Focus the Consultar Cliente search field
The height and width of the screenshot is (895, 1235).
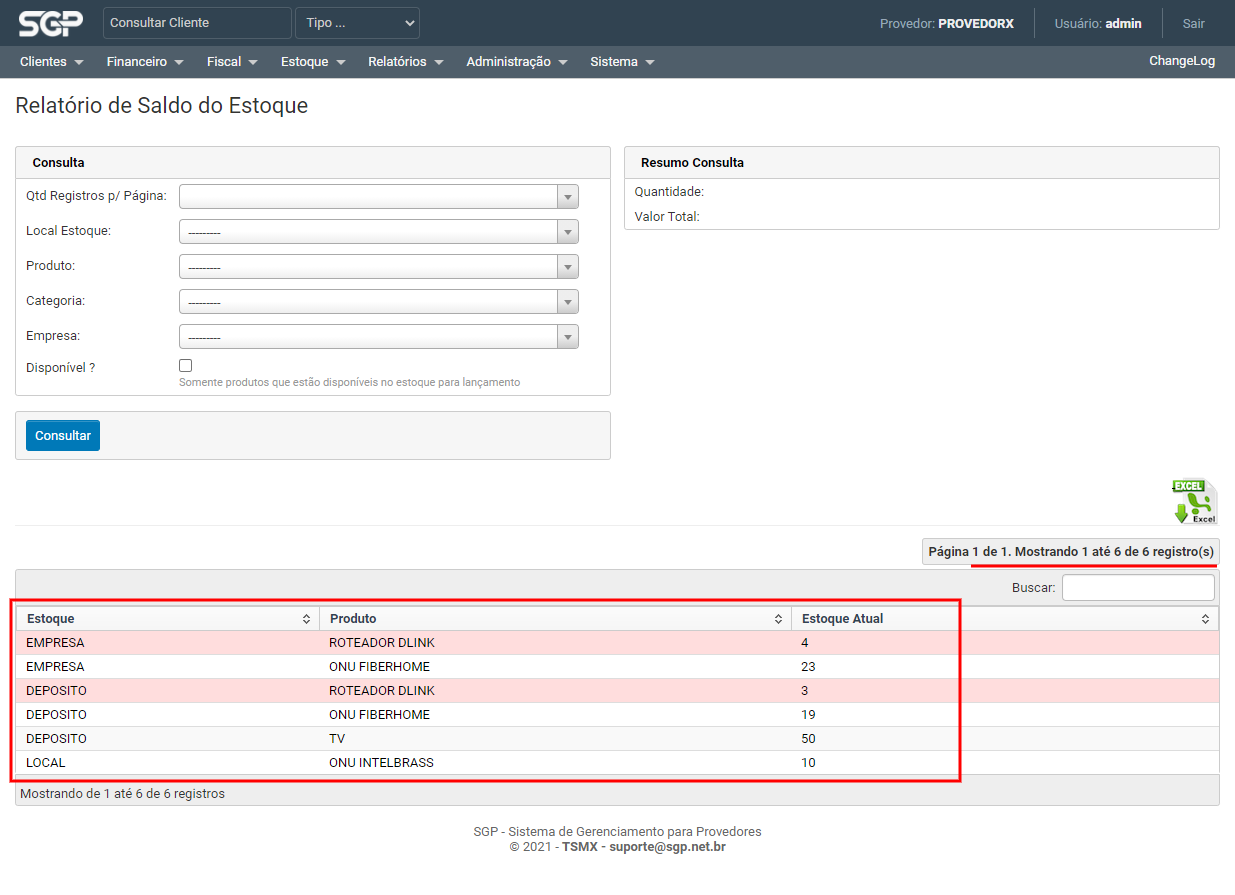coord(197,23)
